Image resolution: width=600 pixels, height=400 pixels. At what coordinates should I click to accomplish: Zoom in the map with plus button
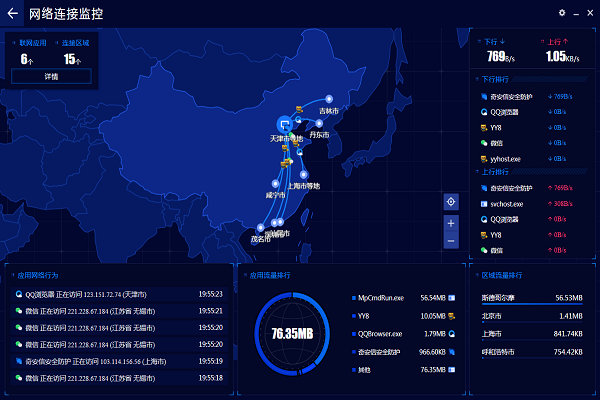(451, 223)
